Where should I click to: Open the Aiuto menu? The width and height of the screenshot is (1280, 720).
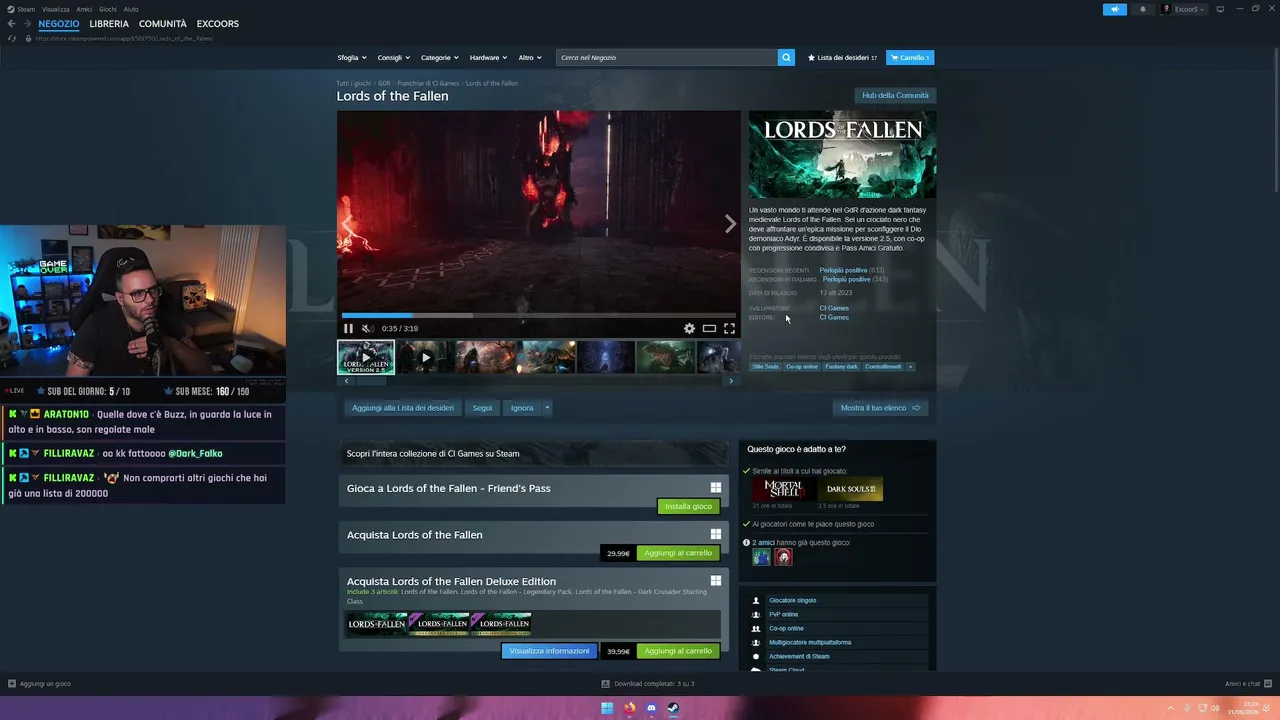(131, 9)
